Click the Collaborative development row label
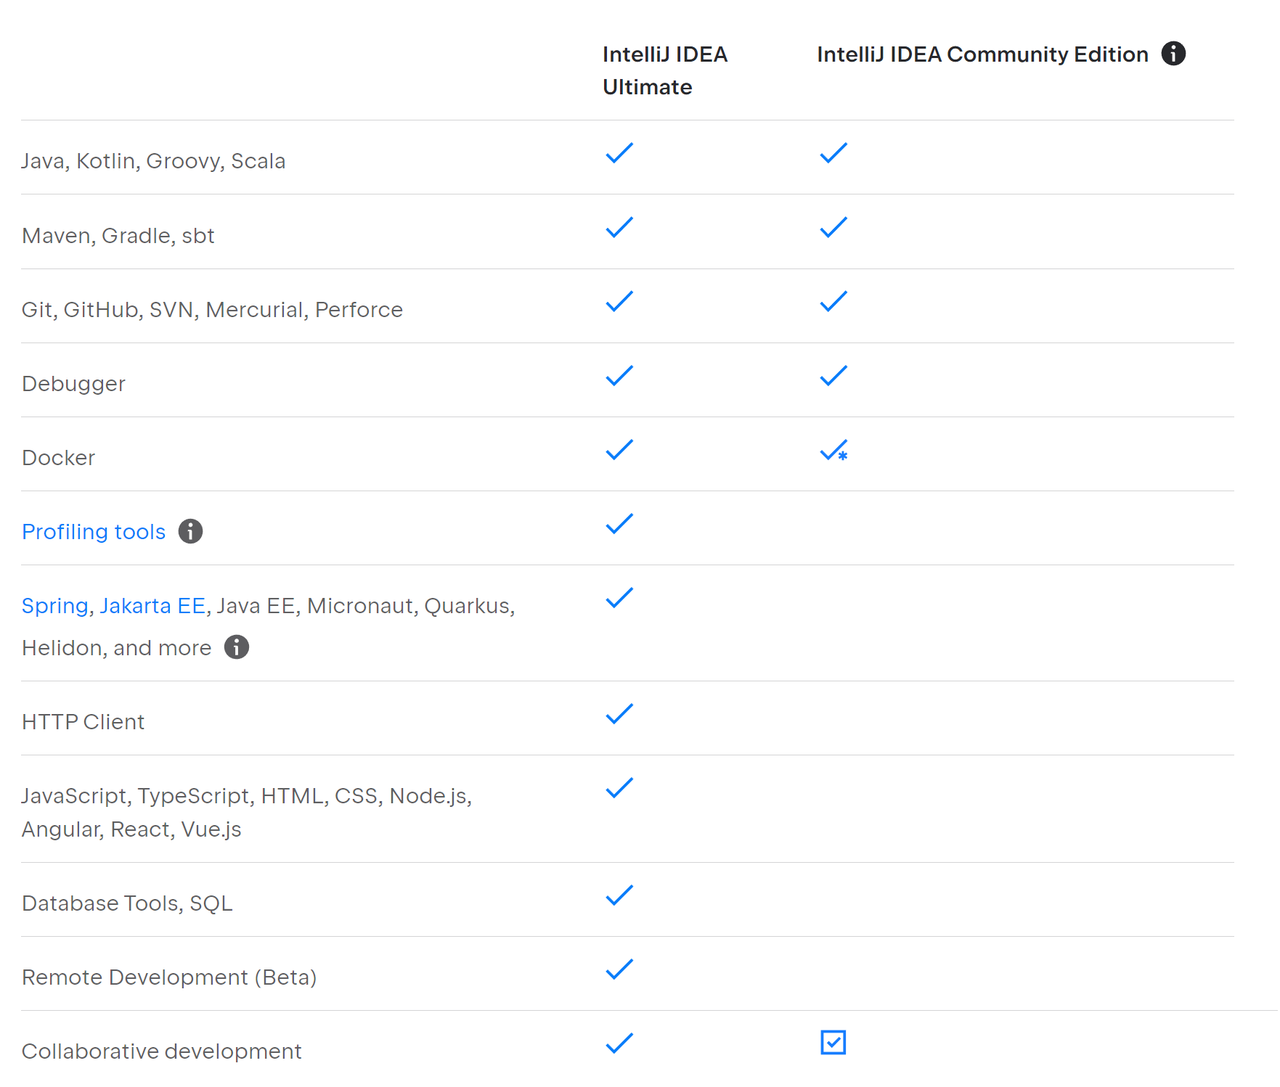 [x=161, y=1052]
